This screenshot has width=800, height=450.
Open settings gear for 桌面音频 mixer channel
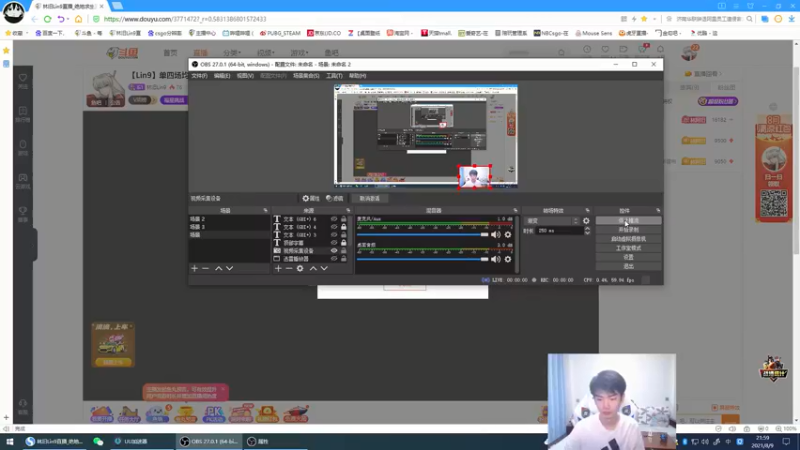[x=508, y=259]
